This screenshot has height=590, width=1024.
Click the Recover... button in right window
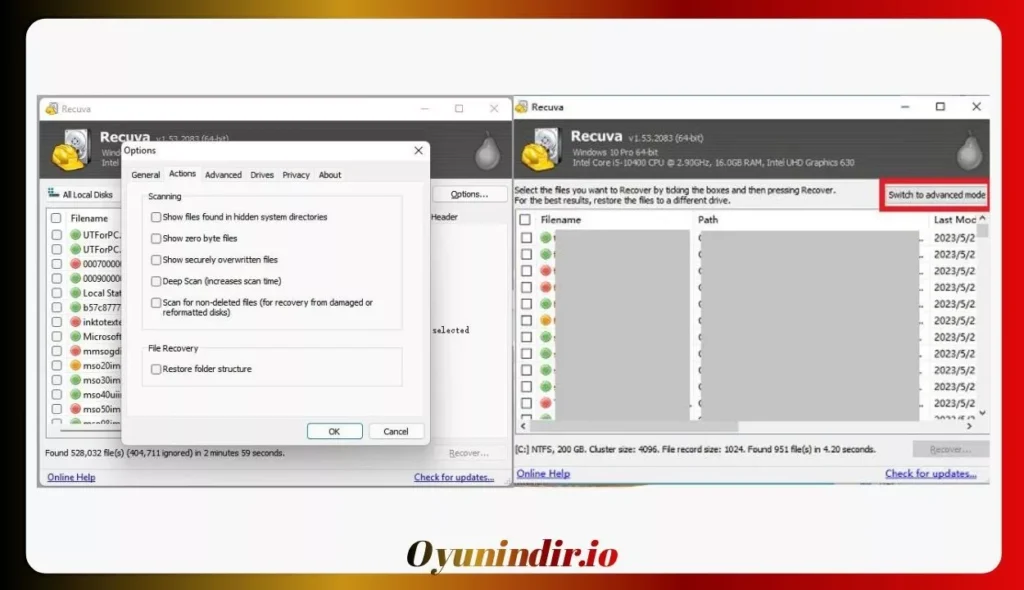tap(950, 450)
